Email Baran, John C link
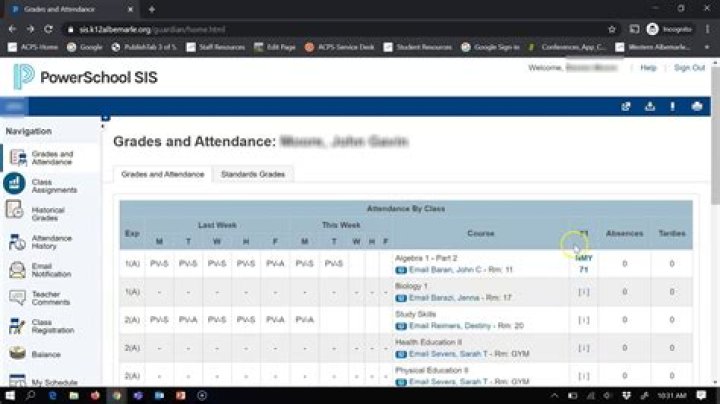Image resolution: width=720 pixels, height=404 pixels. (461, 270)
